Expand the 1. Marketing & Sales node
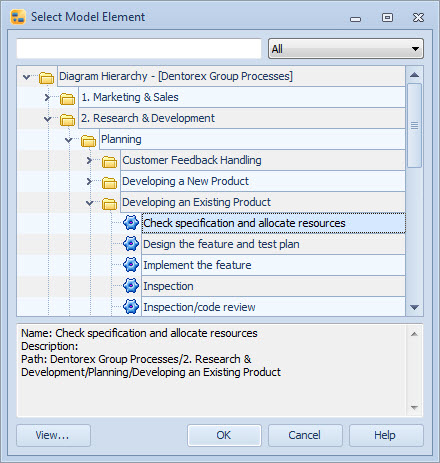440x463 pixels. [x=47, y=97]
